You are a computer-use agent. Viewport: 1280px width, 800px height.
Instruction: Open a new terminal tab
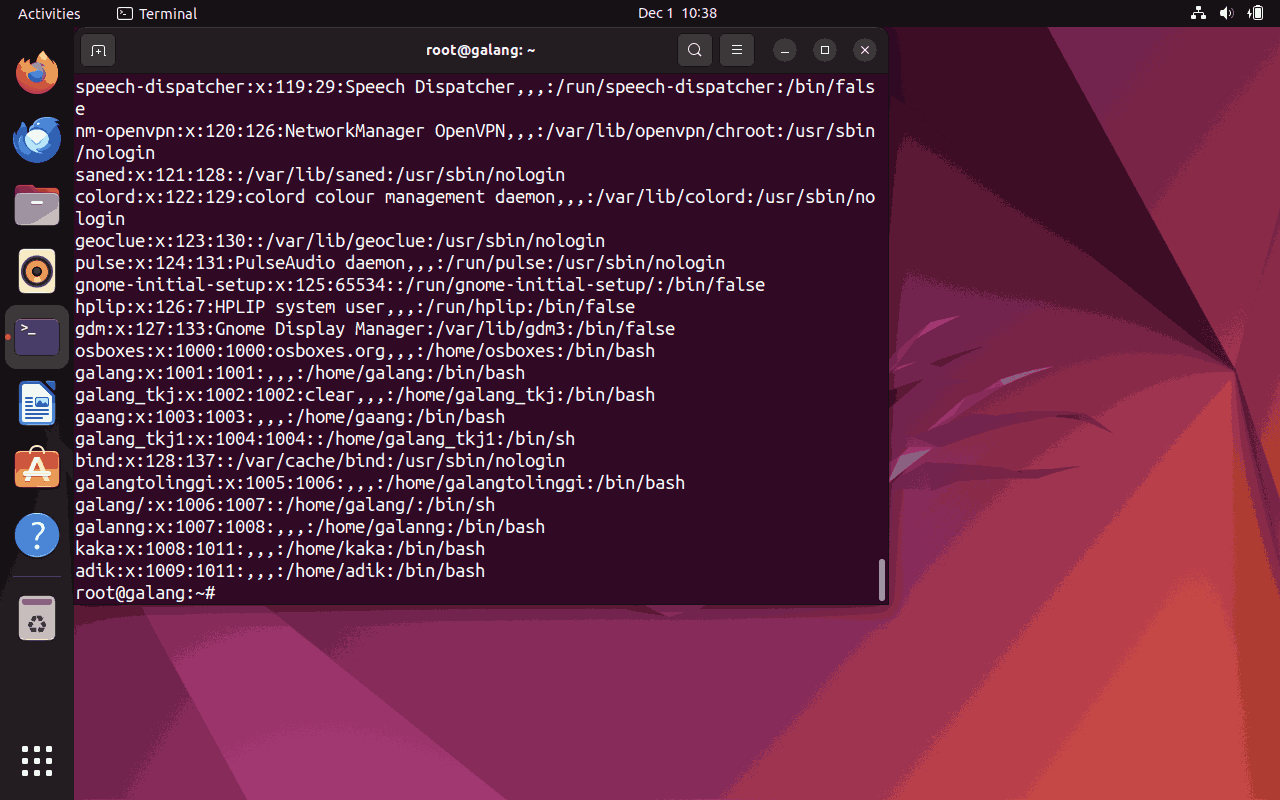tap(97, 50)
